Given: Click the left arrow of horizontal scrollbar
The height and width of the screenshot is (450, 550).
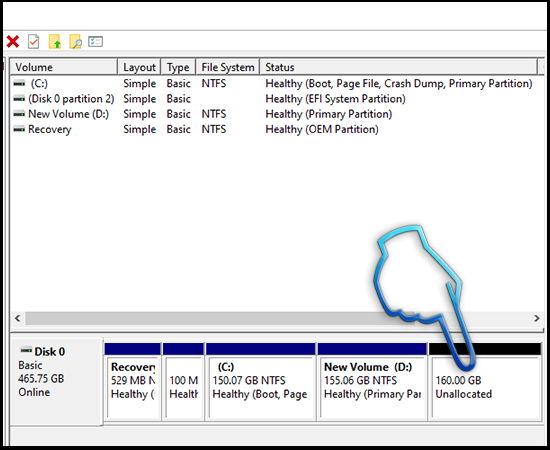Looking at the screenshot, I should pos(18,318).
